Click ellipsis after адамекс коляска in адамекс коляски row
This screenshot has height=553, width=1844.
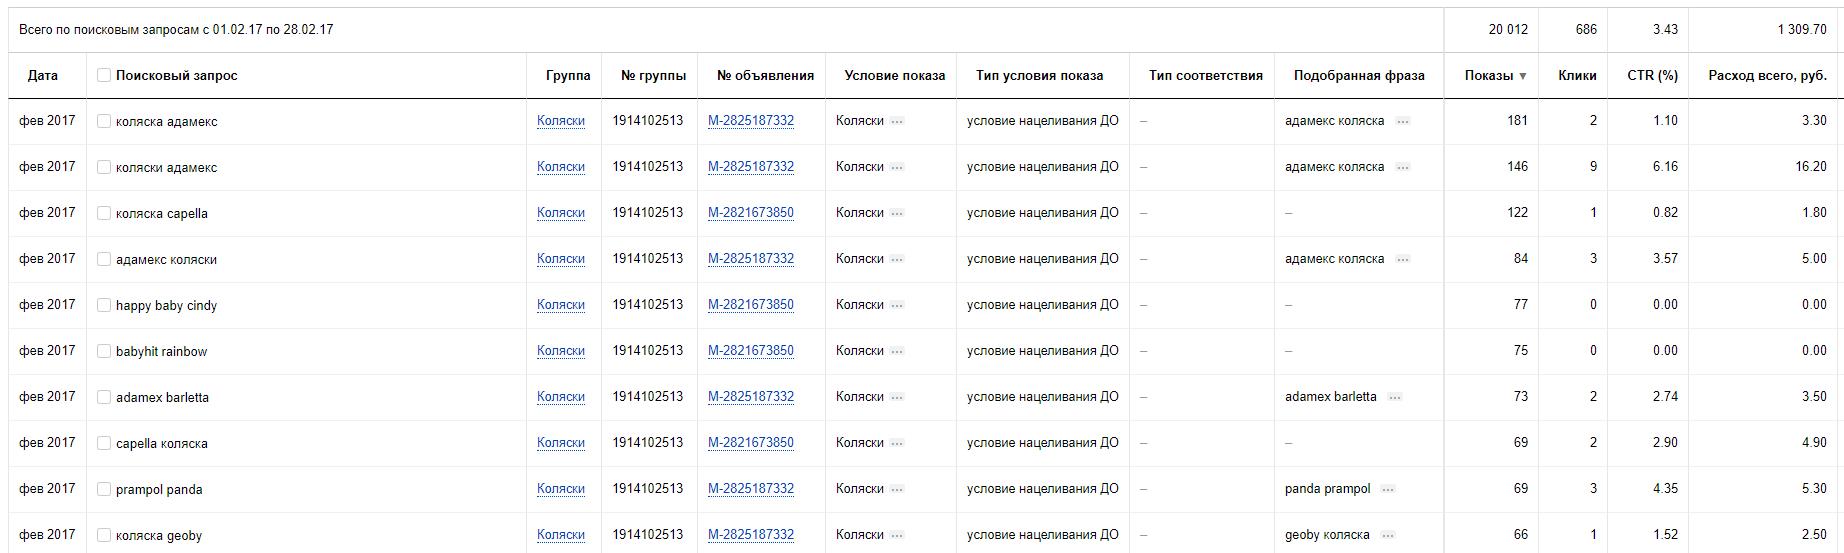1403,259
